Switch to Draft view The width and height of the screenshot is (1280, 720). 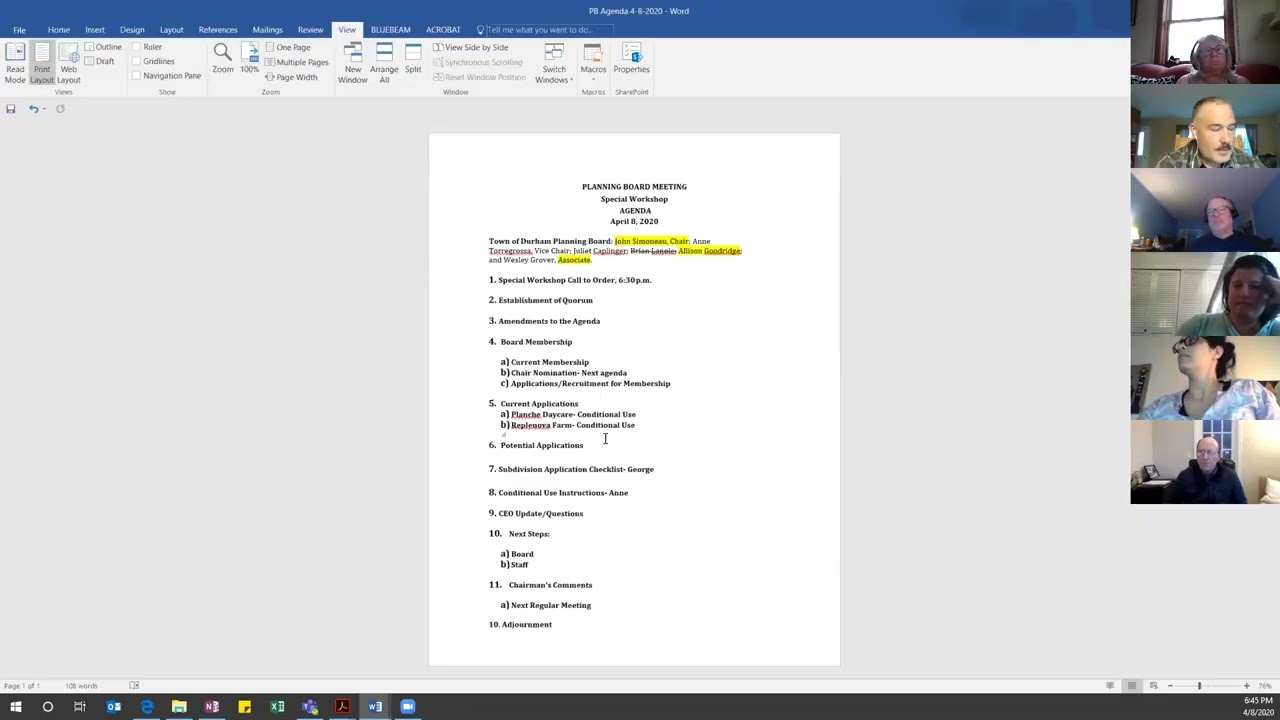tap(99, 61)
